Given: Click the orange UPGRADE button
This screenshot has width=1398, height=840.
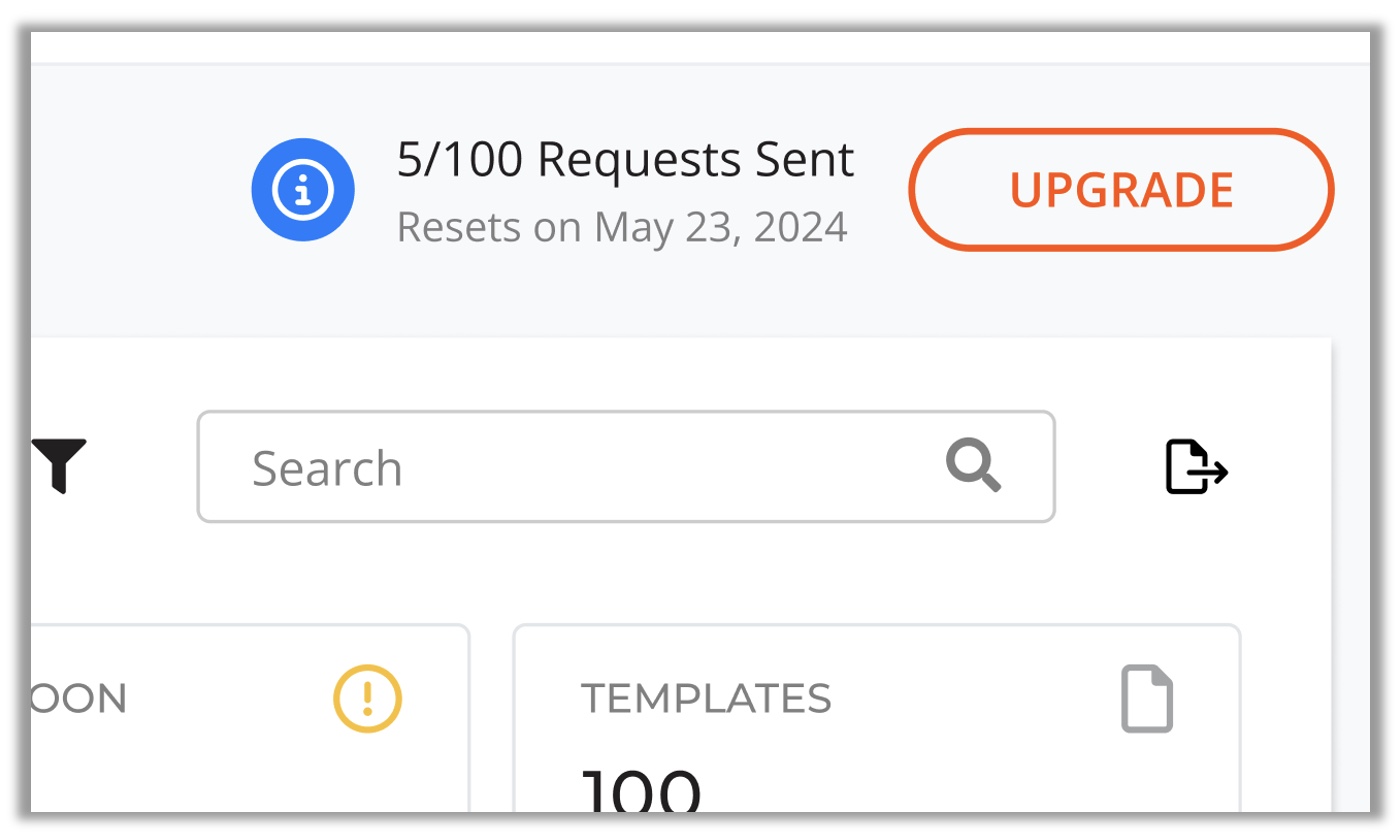Looking at the screenshot, I should [1121, 190].
